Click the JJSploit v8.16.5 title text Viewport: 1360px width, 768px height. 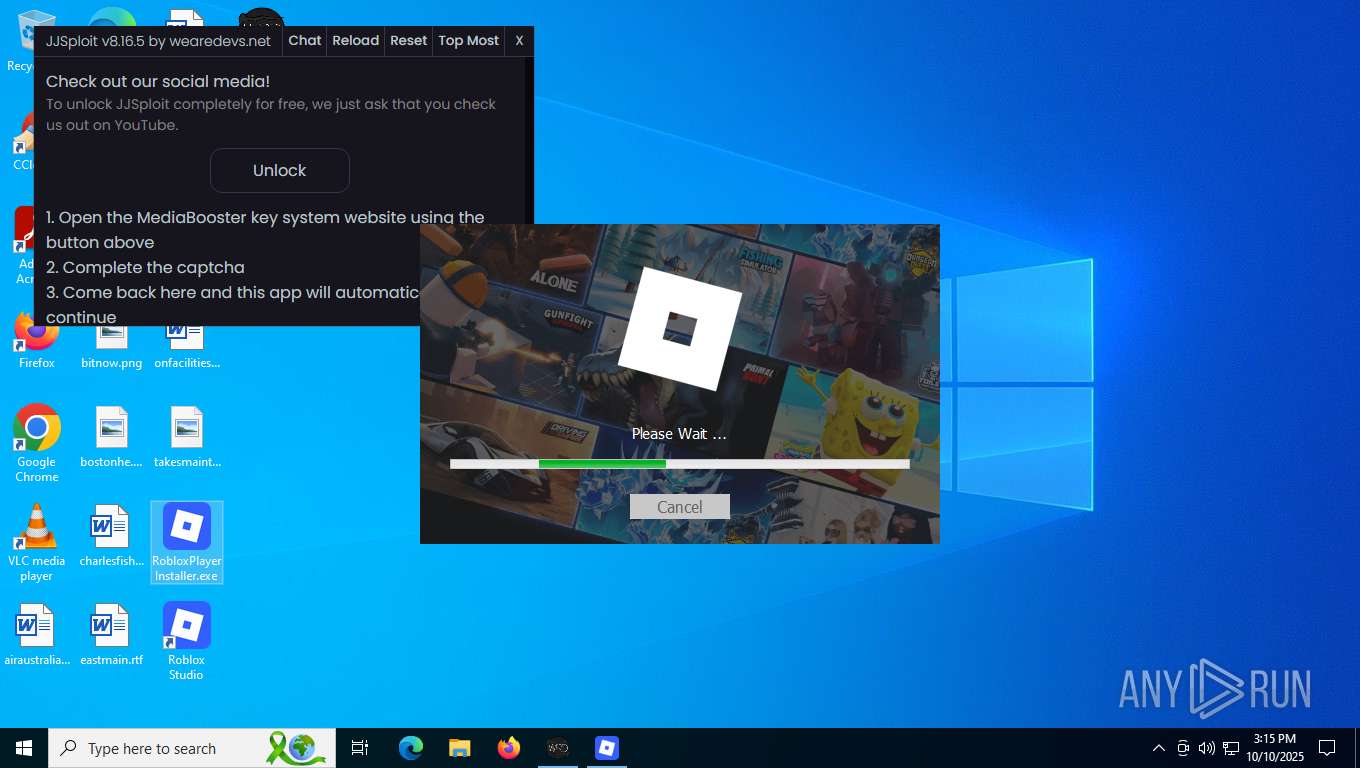[x=158, y=41]
